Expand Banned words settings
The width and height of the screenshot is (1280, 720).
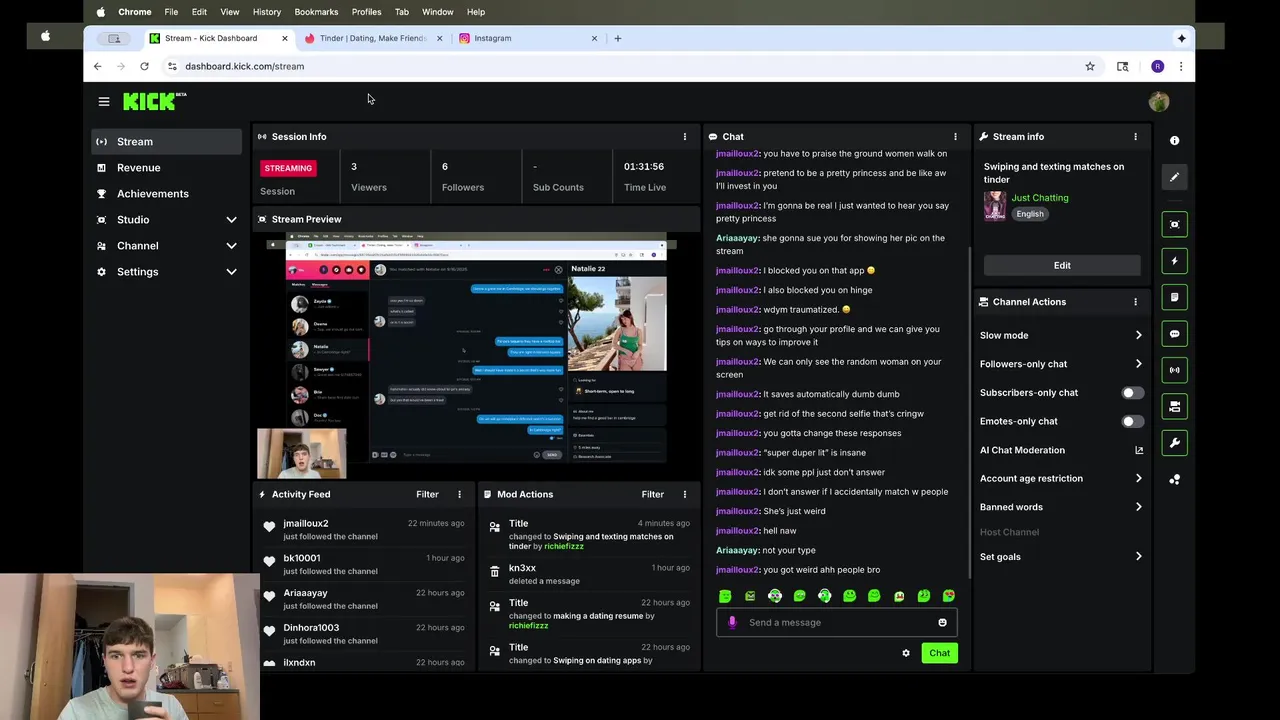pos(1139,507)
